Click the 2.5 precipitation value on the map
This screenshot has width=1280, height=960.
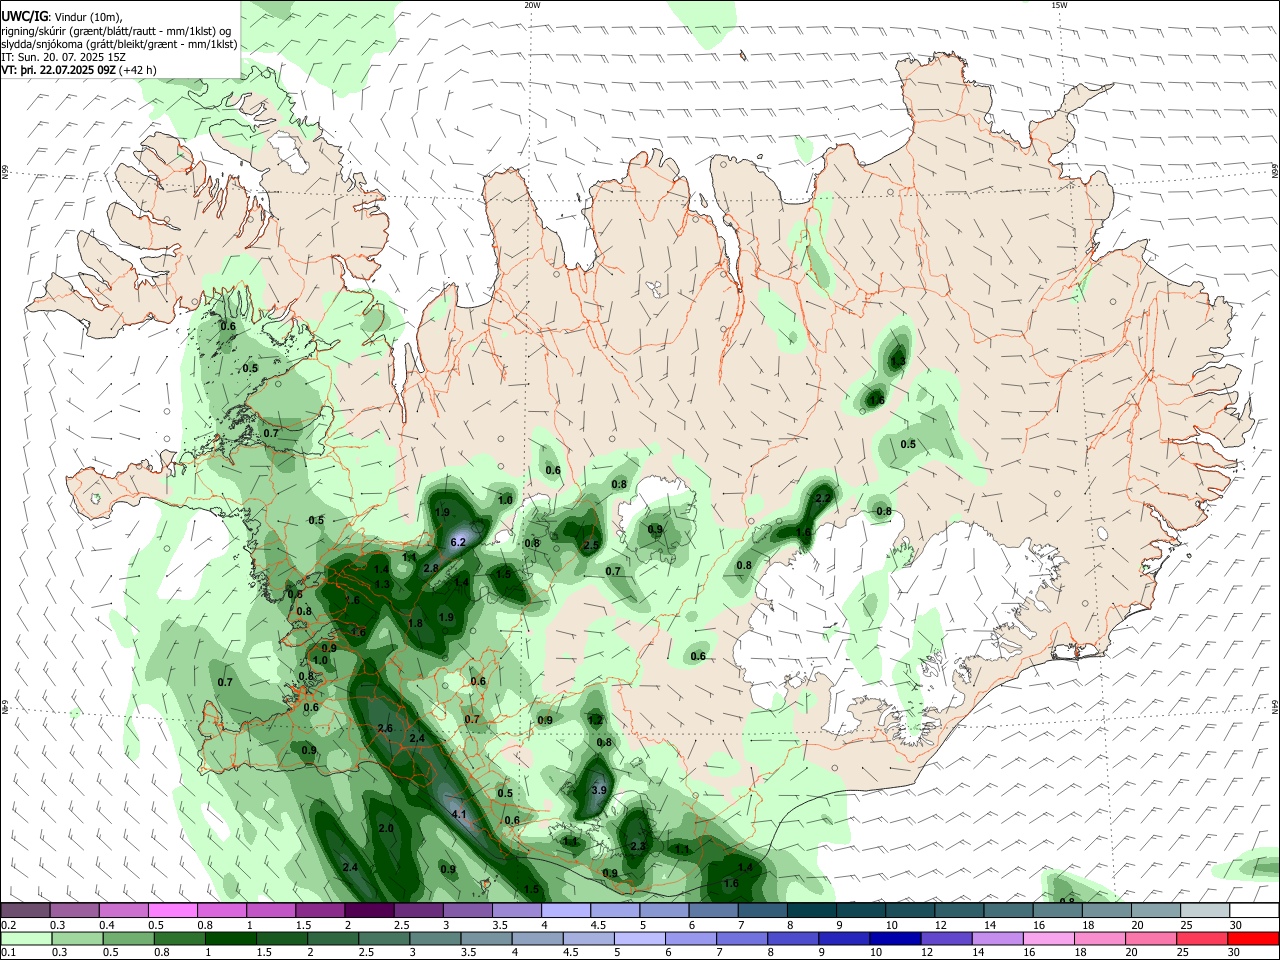[x=591, y=546]
